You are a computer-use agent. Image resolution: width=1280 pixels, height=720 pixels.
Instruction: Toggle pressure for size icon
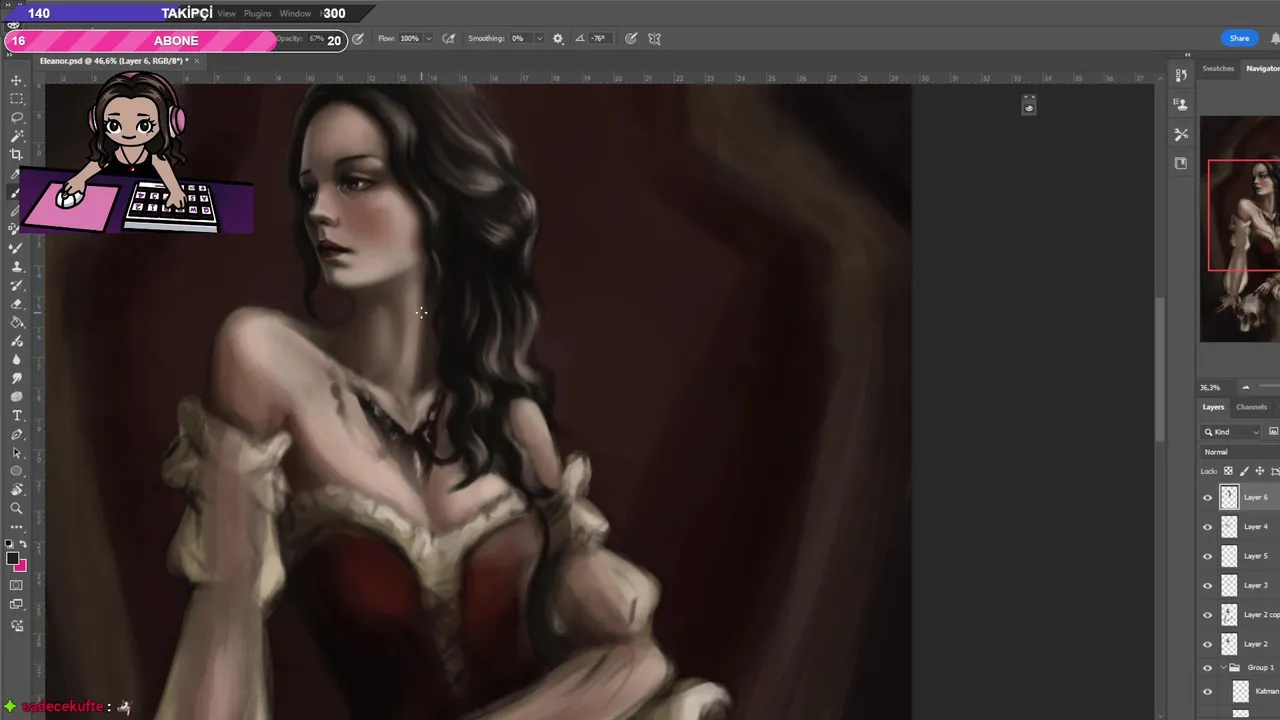click(631, 39)
